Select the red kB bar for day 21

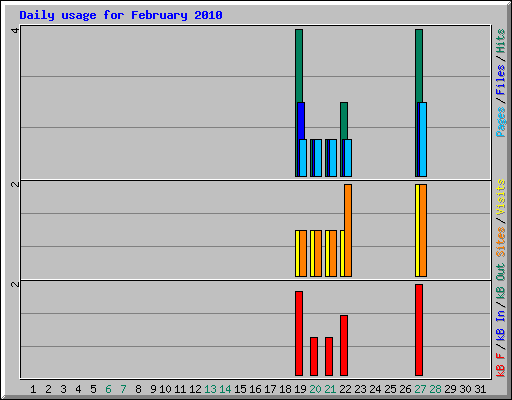tap(329, 356)
